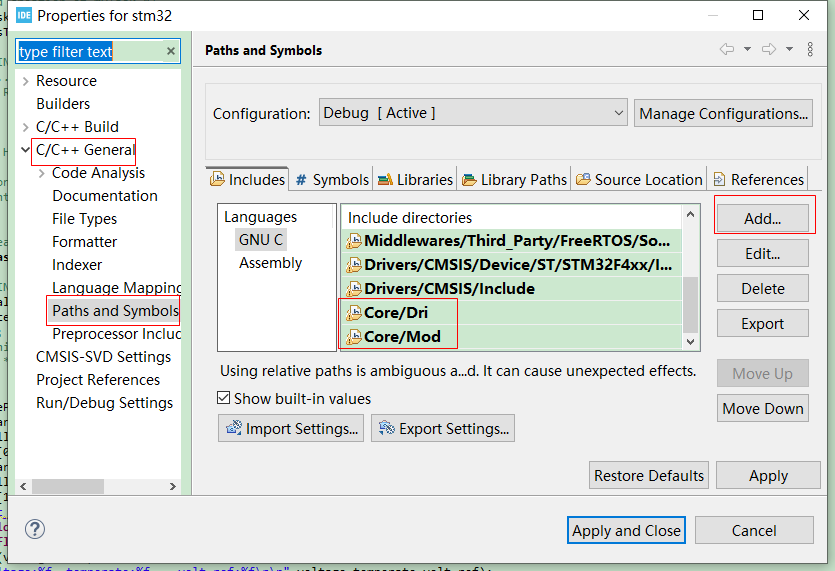This screenshot has width=835, height=571.
Task: Select CMSIS-SVD Settings tree item
Action: [103, 357]
